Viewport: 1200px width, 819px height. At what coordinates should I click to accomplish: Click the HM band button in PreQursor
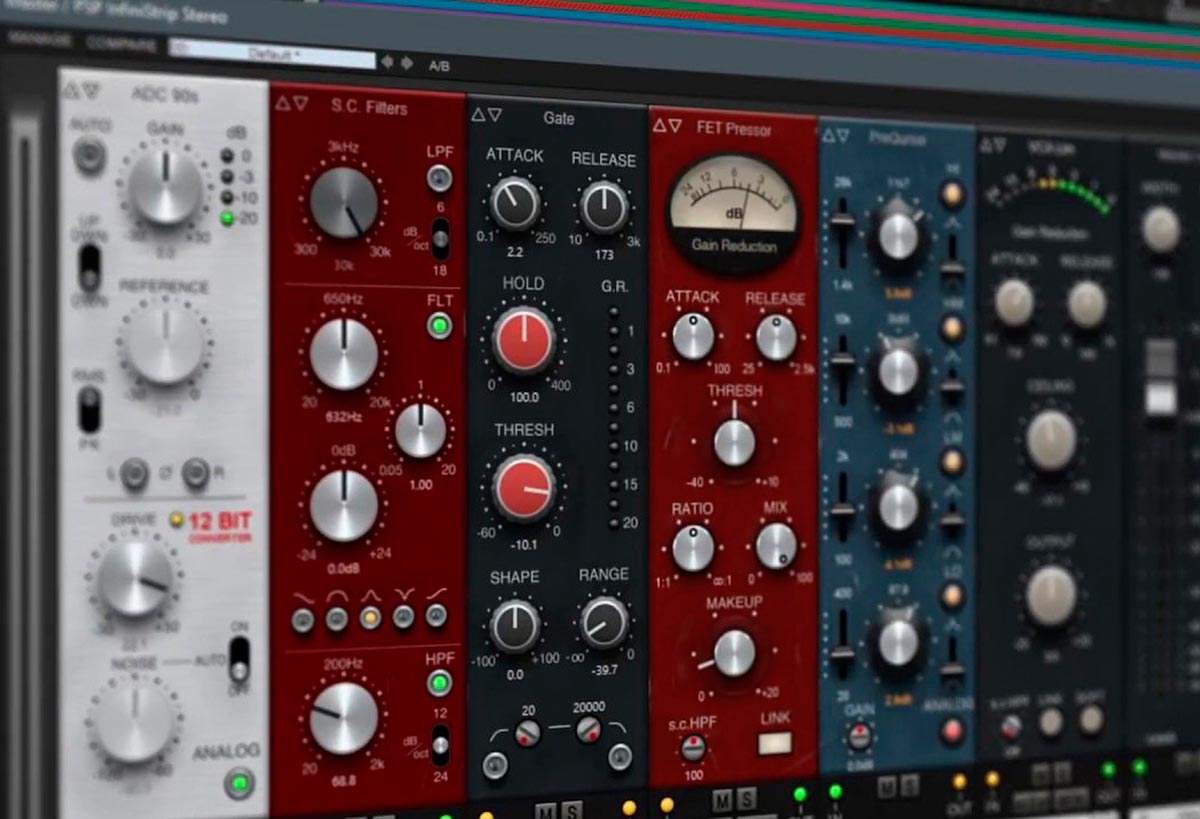click(x=953, y=327)
